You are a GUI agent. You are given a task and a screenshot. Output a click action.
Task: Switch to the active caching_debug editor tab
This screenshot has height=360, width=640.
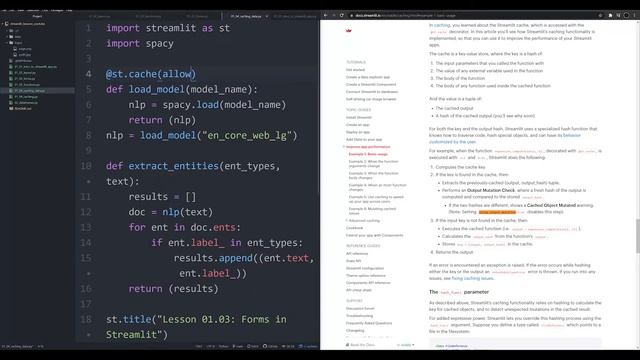(245, 16)
